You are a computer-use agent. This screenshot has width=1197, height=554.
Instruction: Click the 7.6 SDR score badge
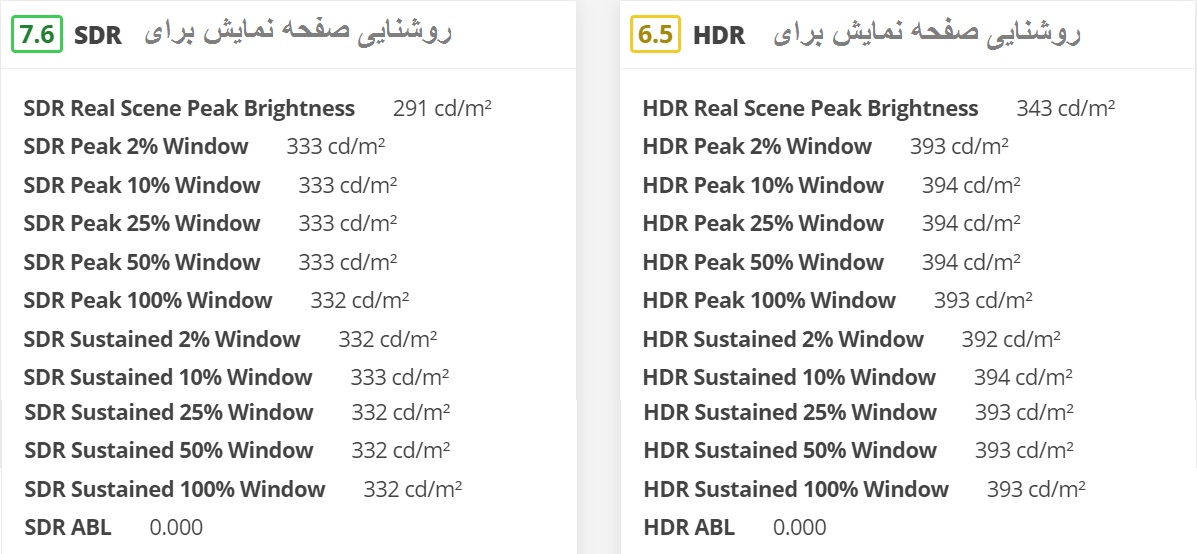point(37,35)
